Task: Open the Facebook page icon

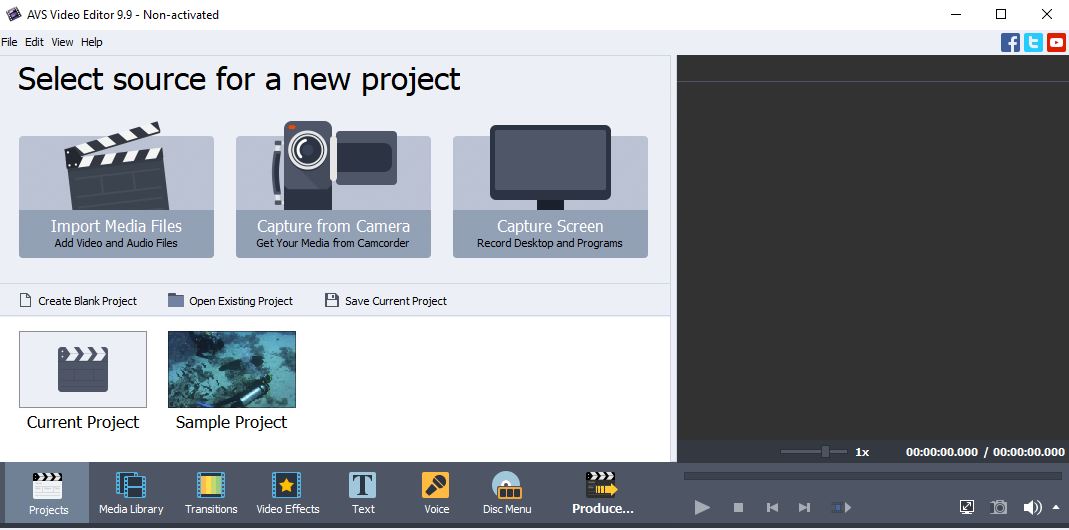Action: click(x=1010, y=43)
